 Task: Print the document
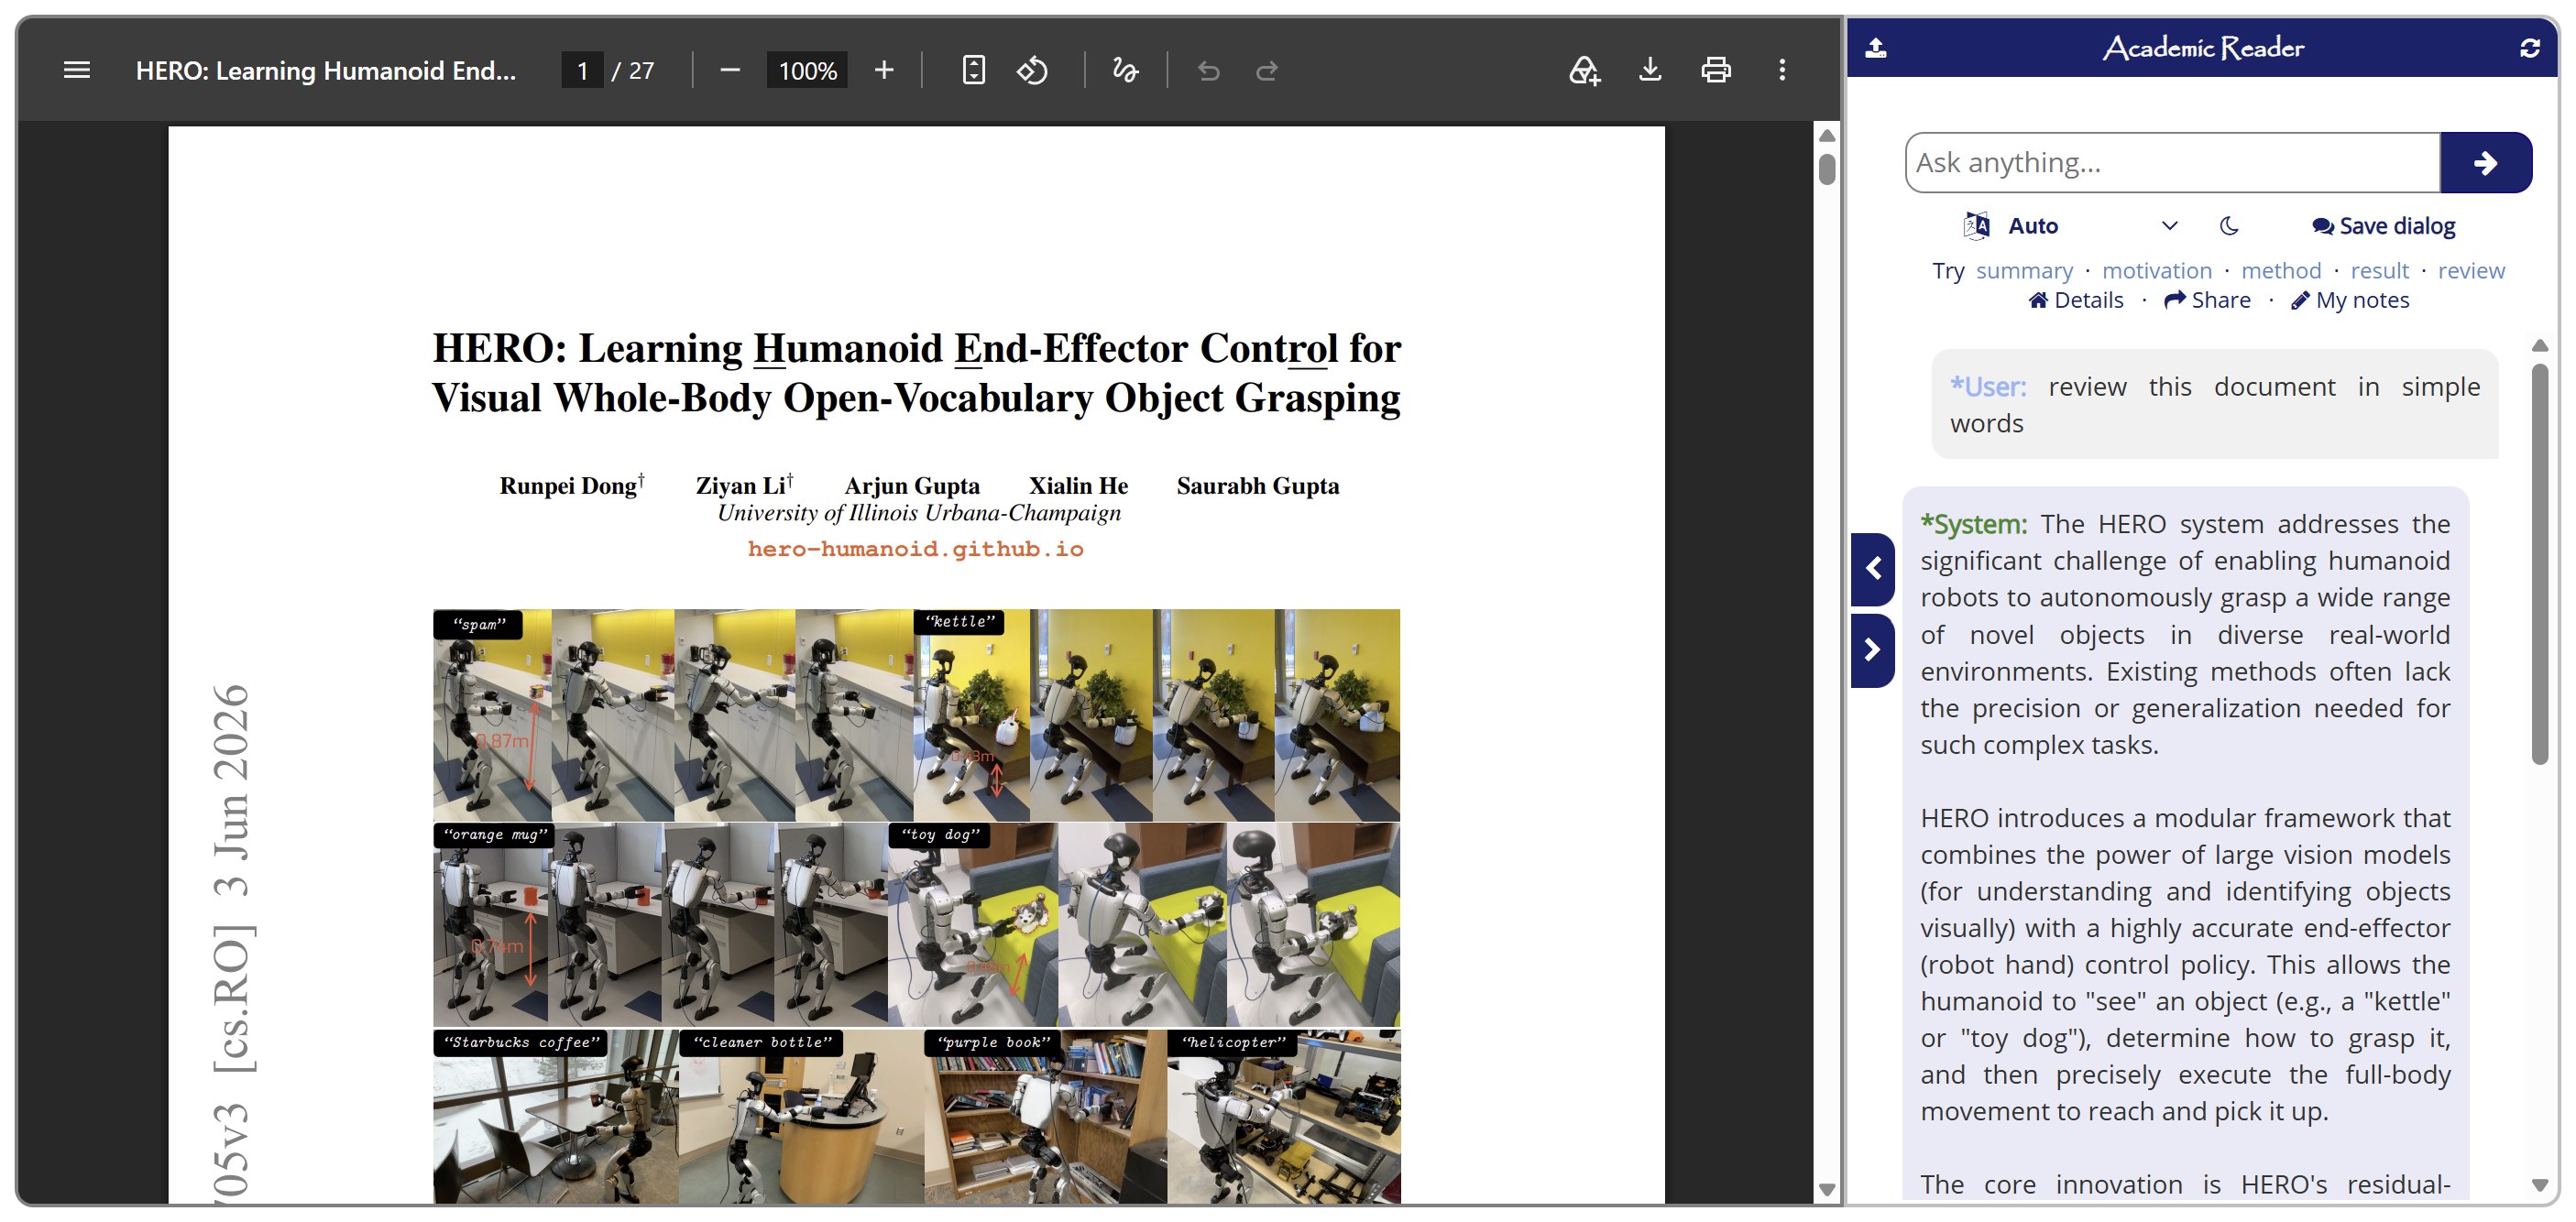1716,70
